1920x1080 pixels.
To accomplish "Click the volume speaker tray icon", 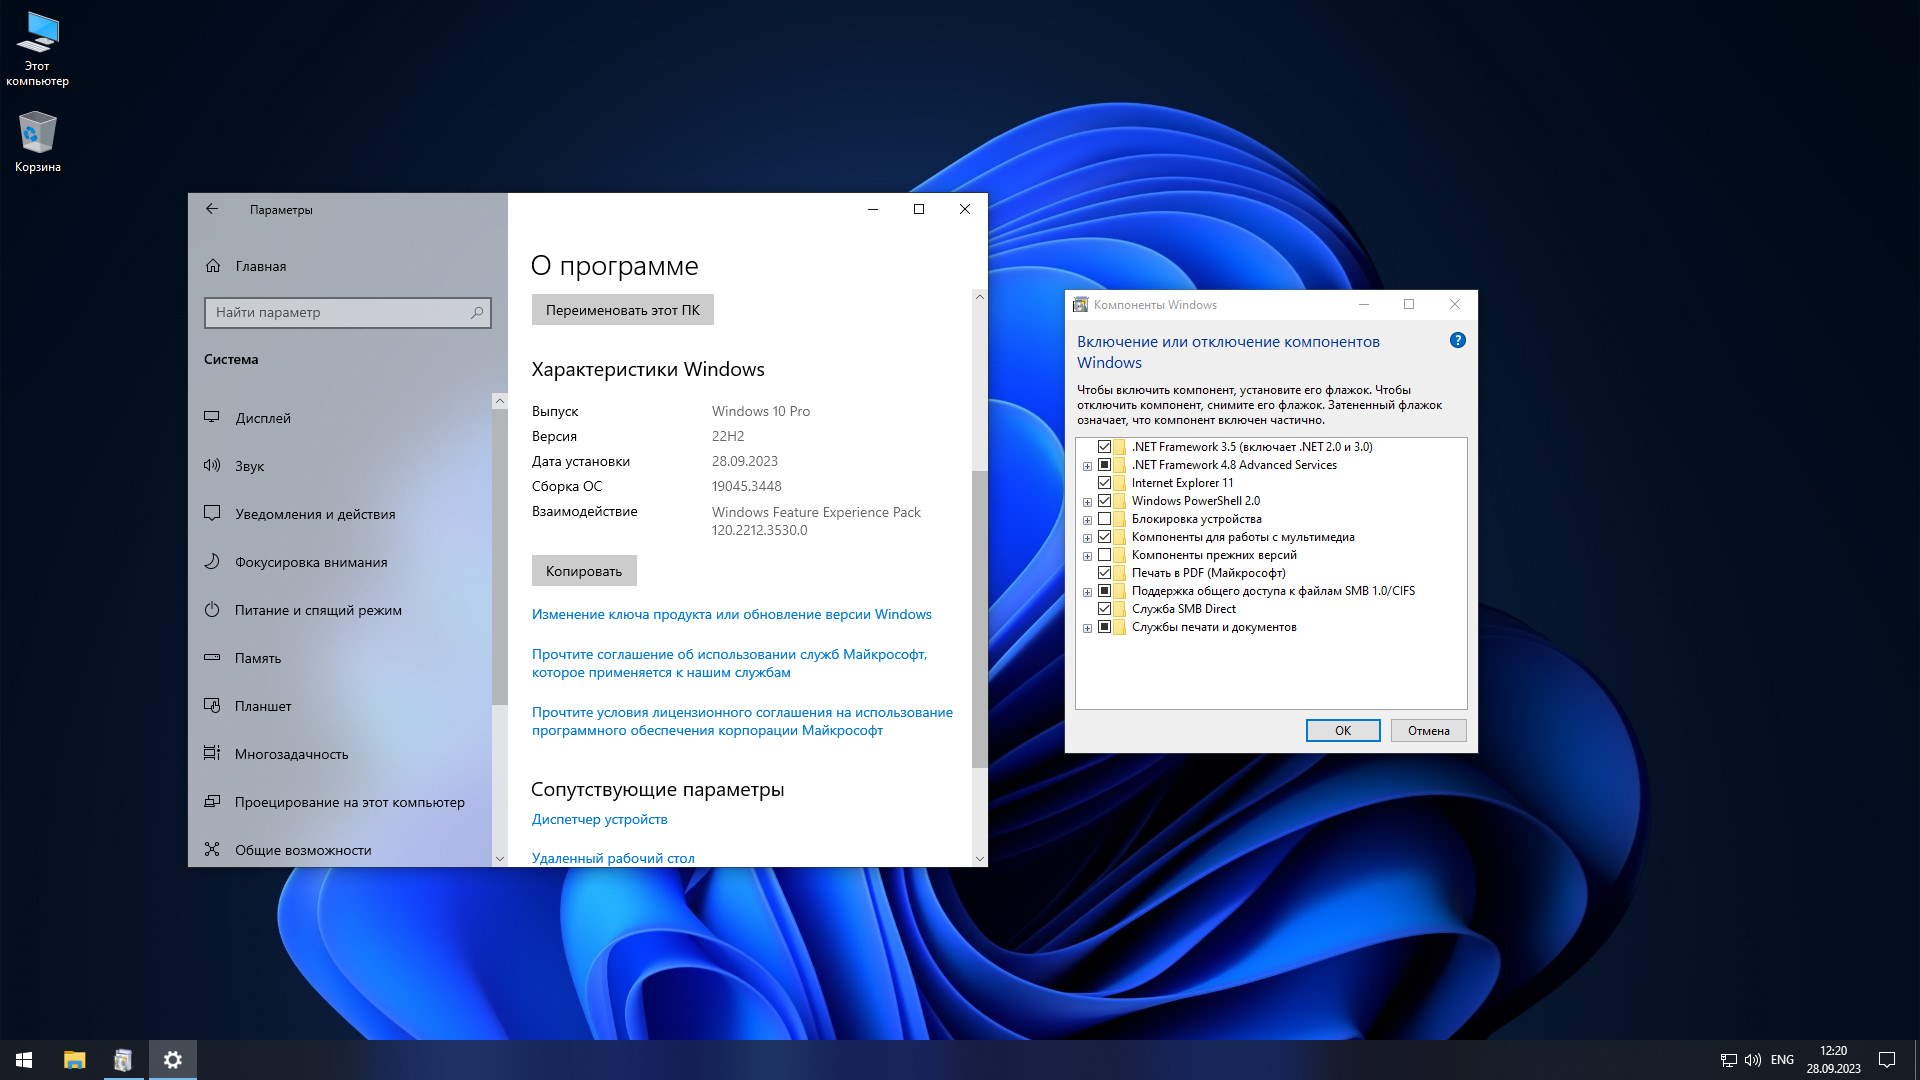I will coord(1752,1060).
